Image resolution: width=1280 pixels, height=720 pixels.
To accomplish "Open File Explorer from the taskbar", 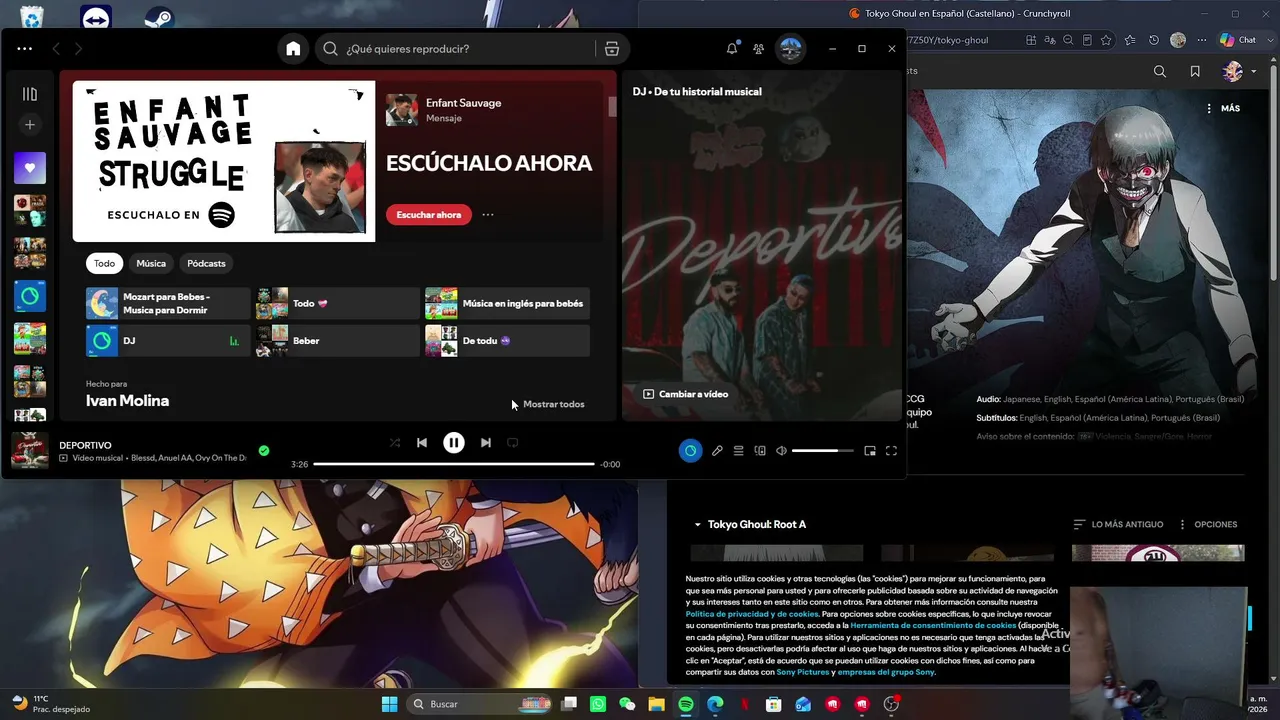I will pos(657,704).
